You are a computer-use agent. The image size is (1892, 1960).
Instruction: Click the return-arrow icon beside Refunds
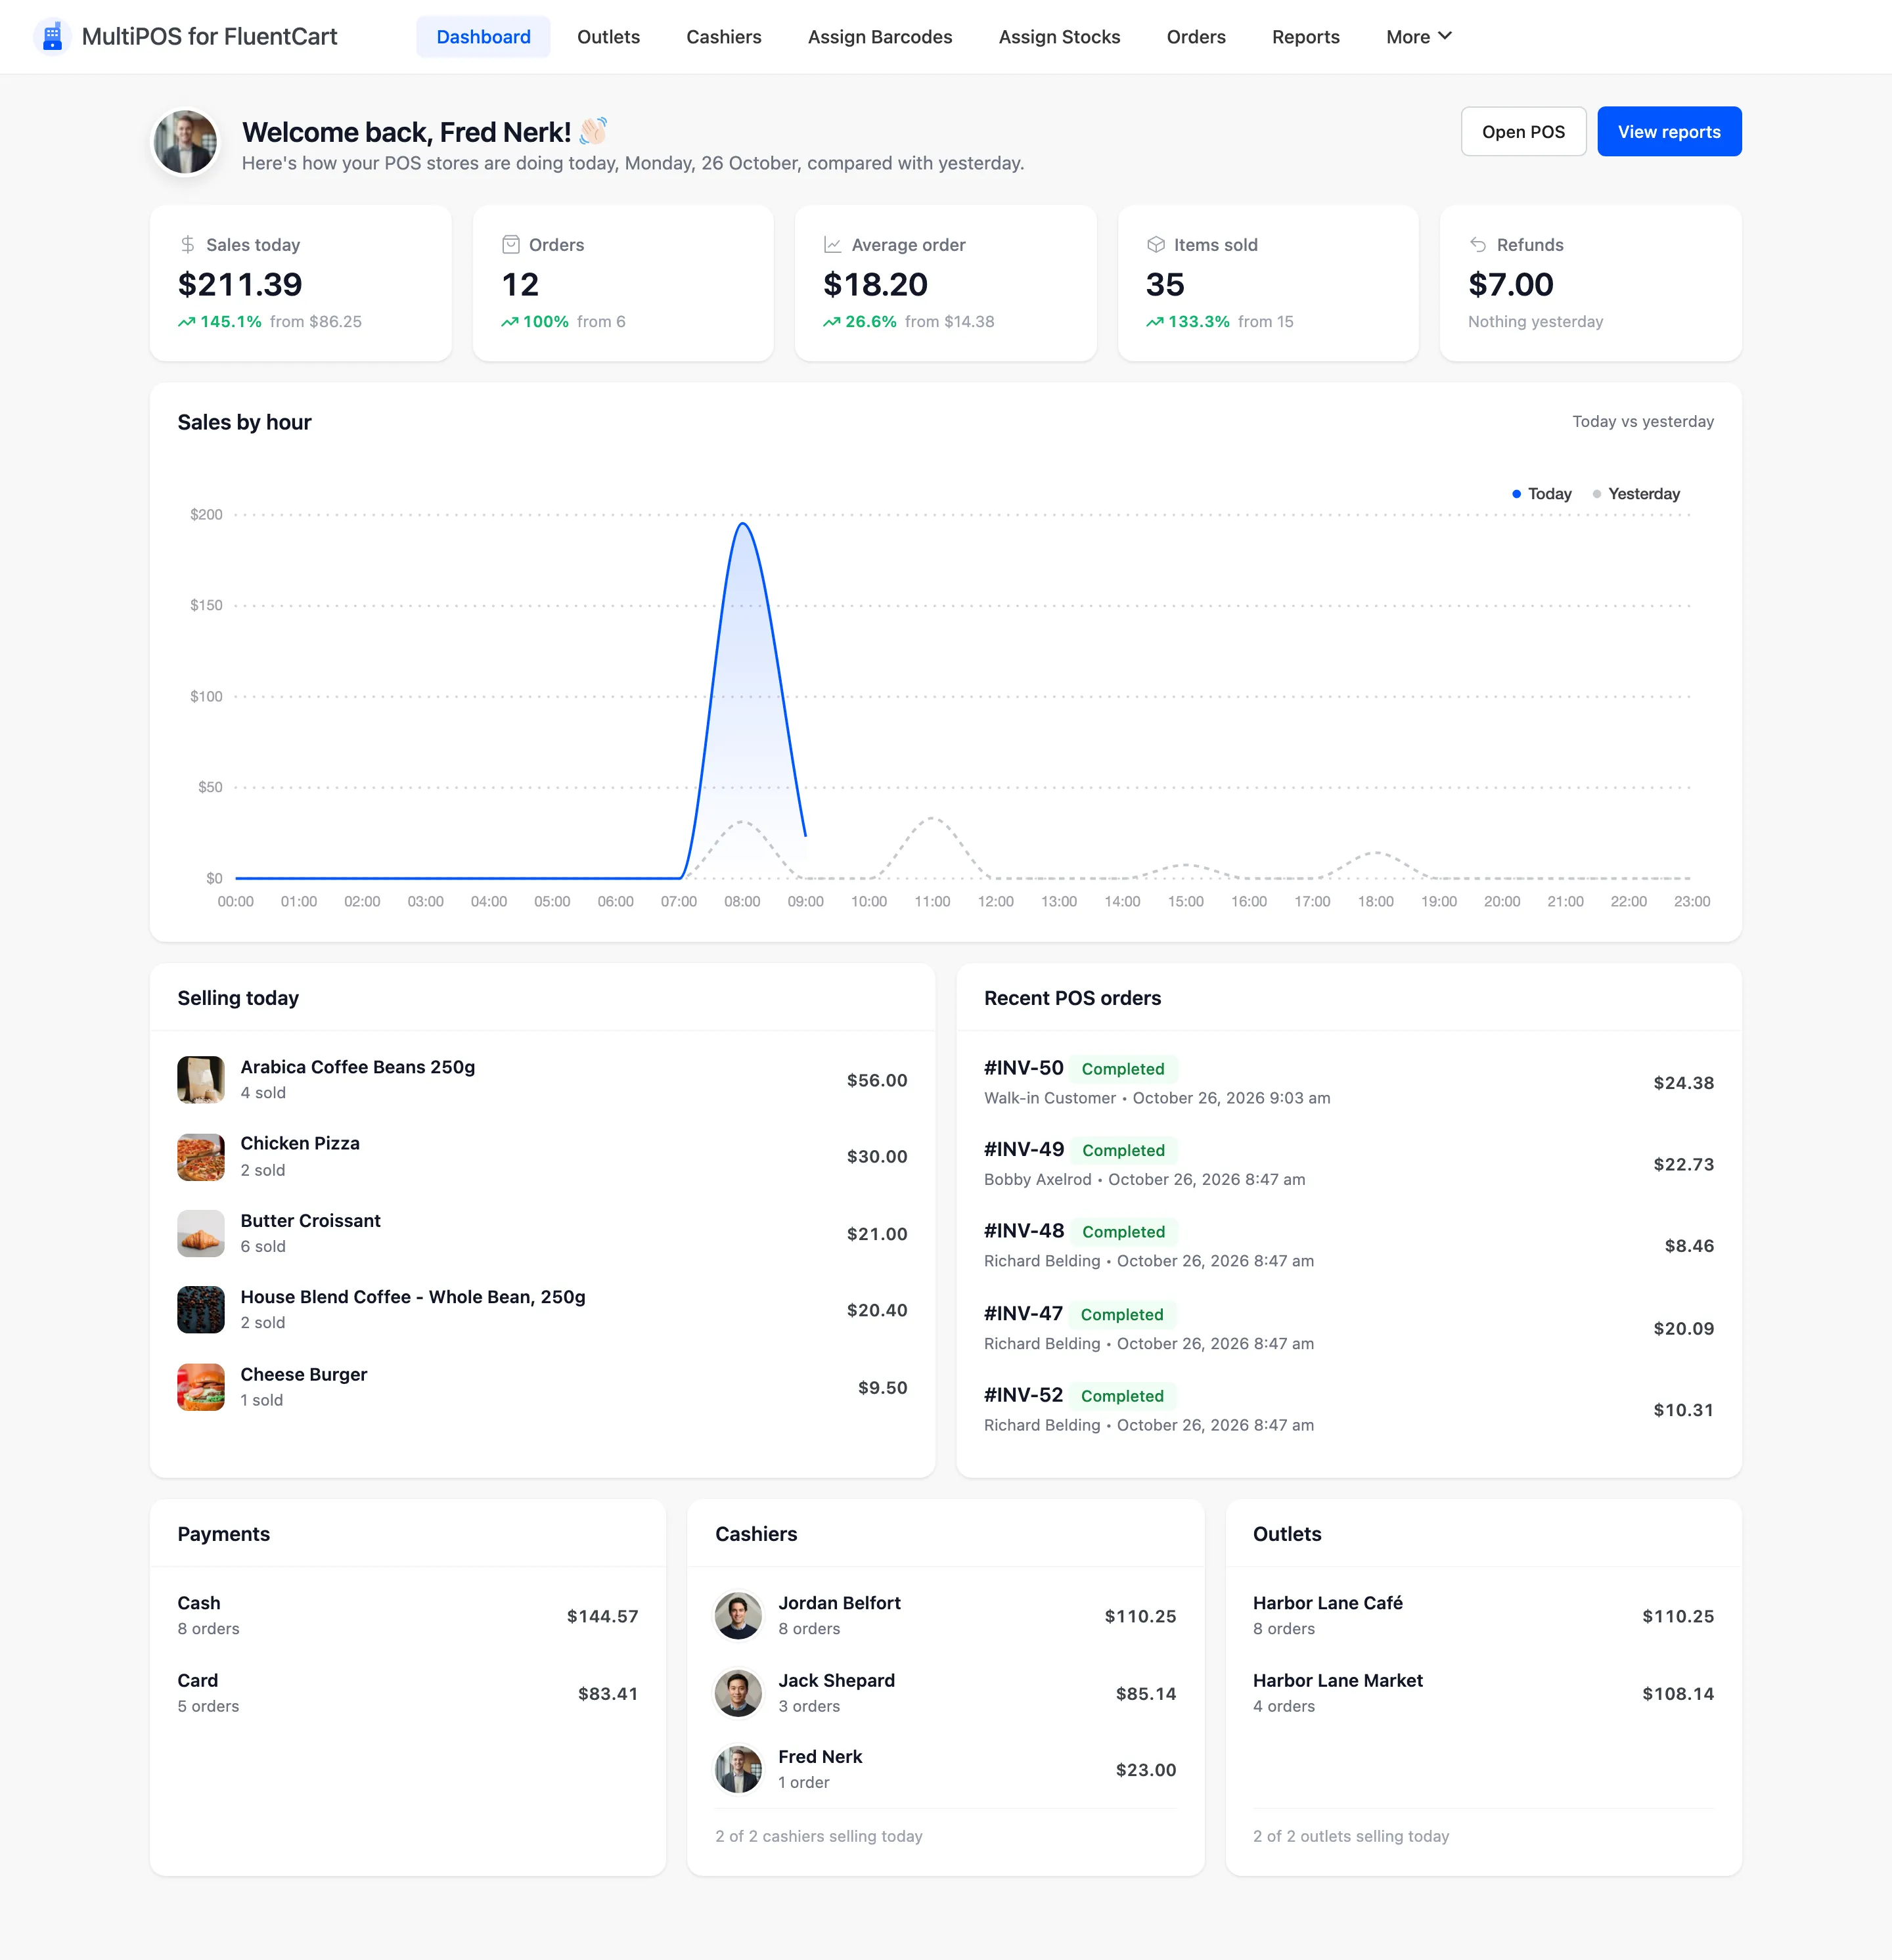(x=1478, y=245)
